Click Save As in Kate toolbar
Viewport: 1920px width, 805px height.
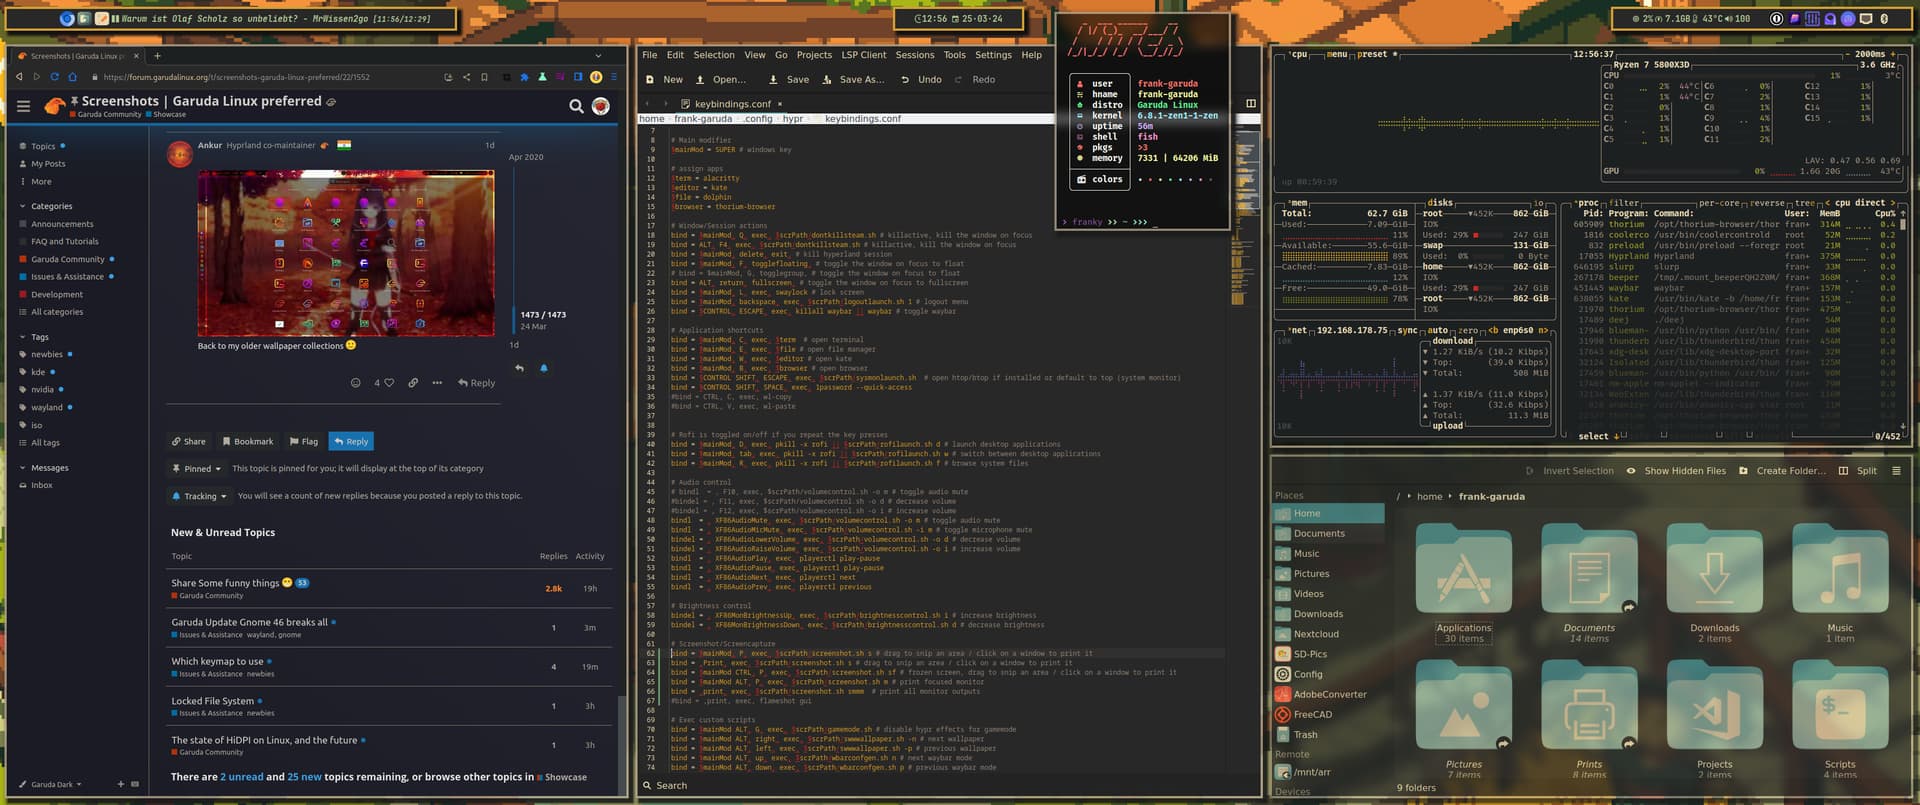coord(853,80)
